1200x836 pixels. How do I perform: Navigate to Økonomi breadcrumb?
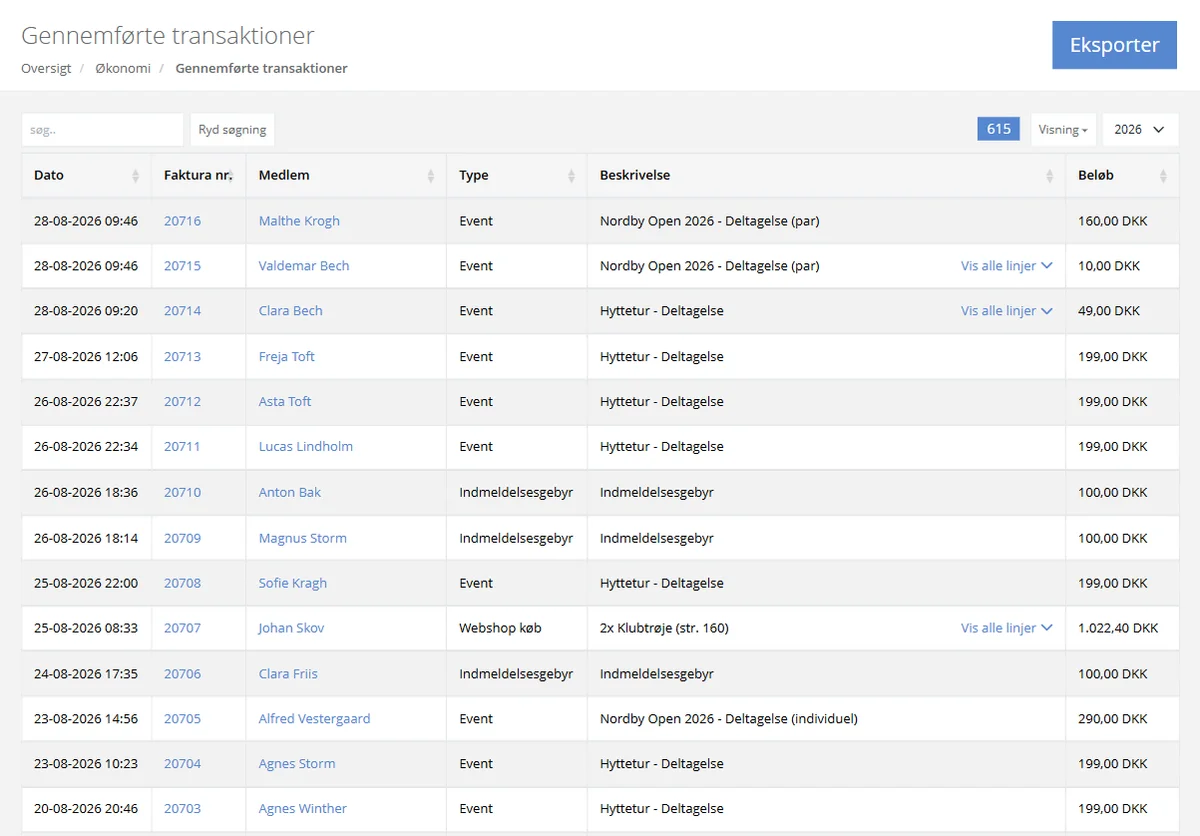123,69
